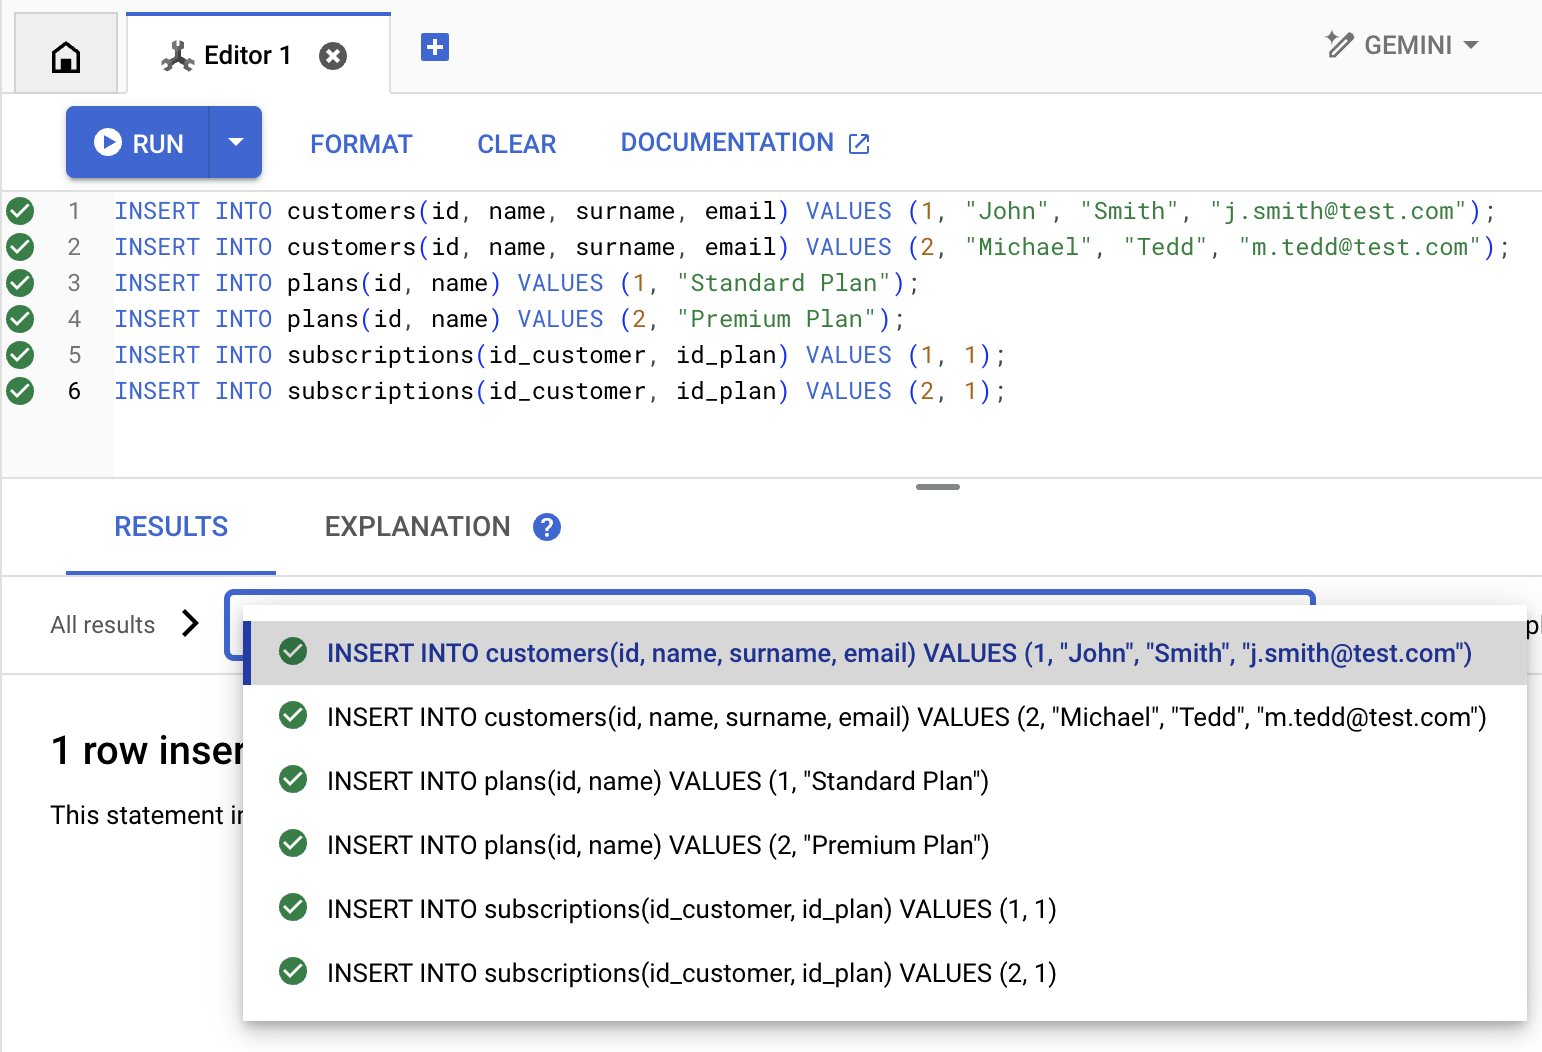Switch to the Explanation tab
Screen dimensions: 1542x1052
417,527
